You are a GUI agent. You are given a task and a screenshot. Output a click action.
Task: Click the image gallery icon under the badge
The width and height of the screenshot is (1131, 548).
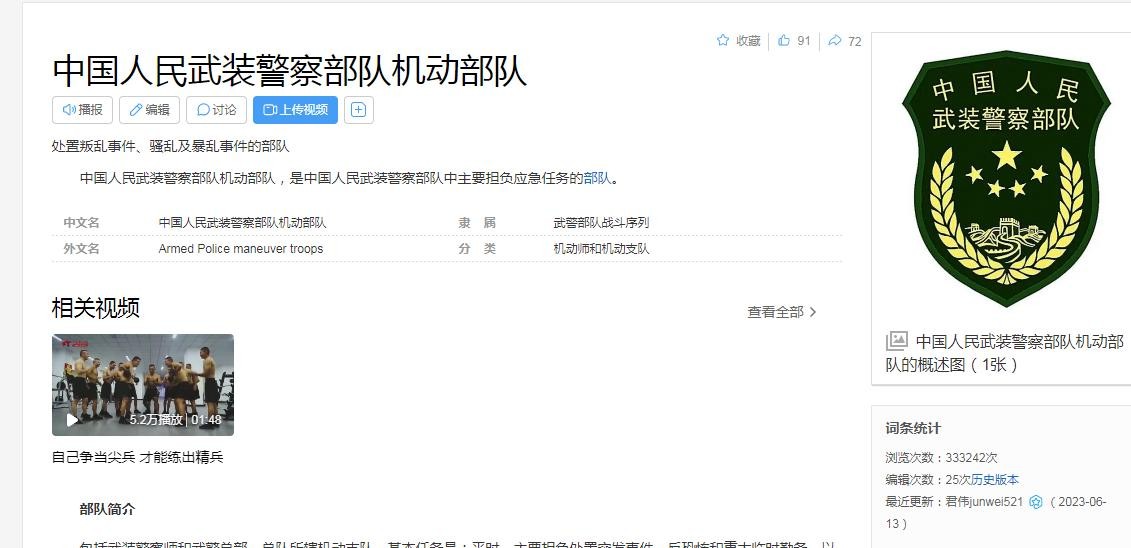[x=897, y=341]
